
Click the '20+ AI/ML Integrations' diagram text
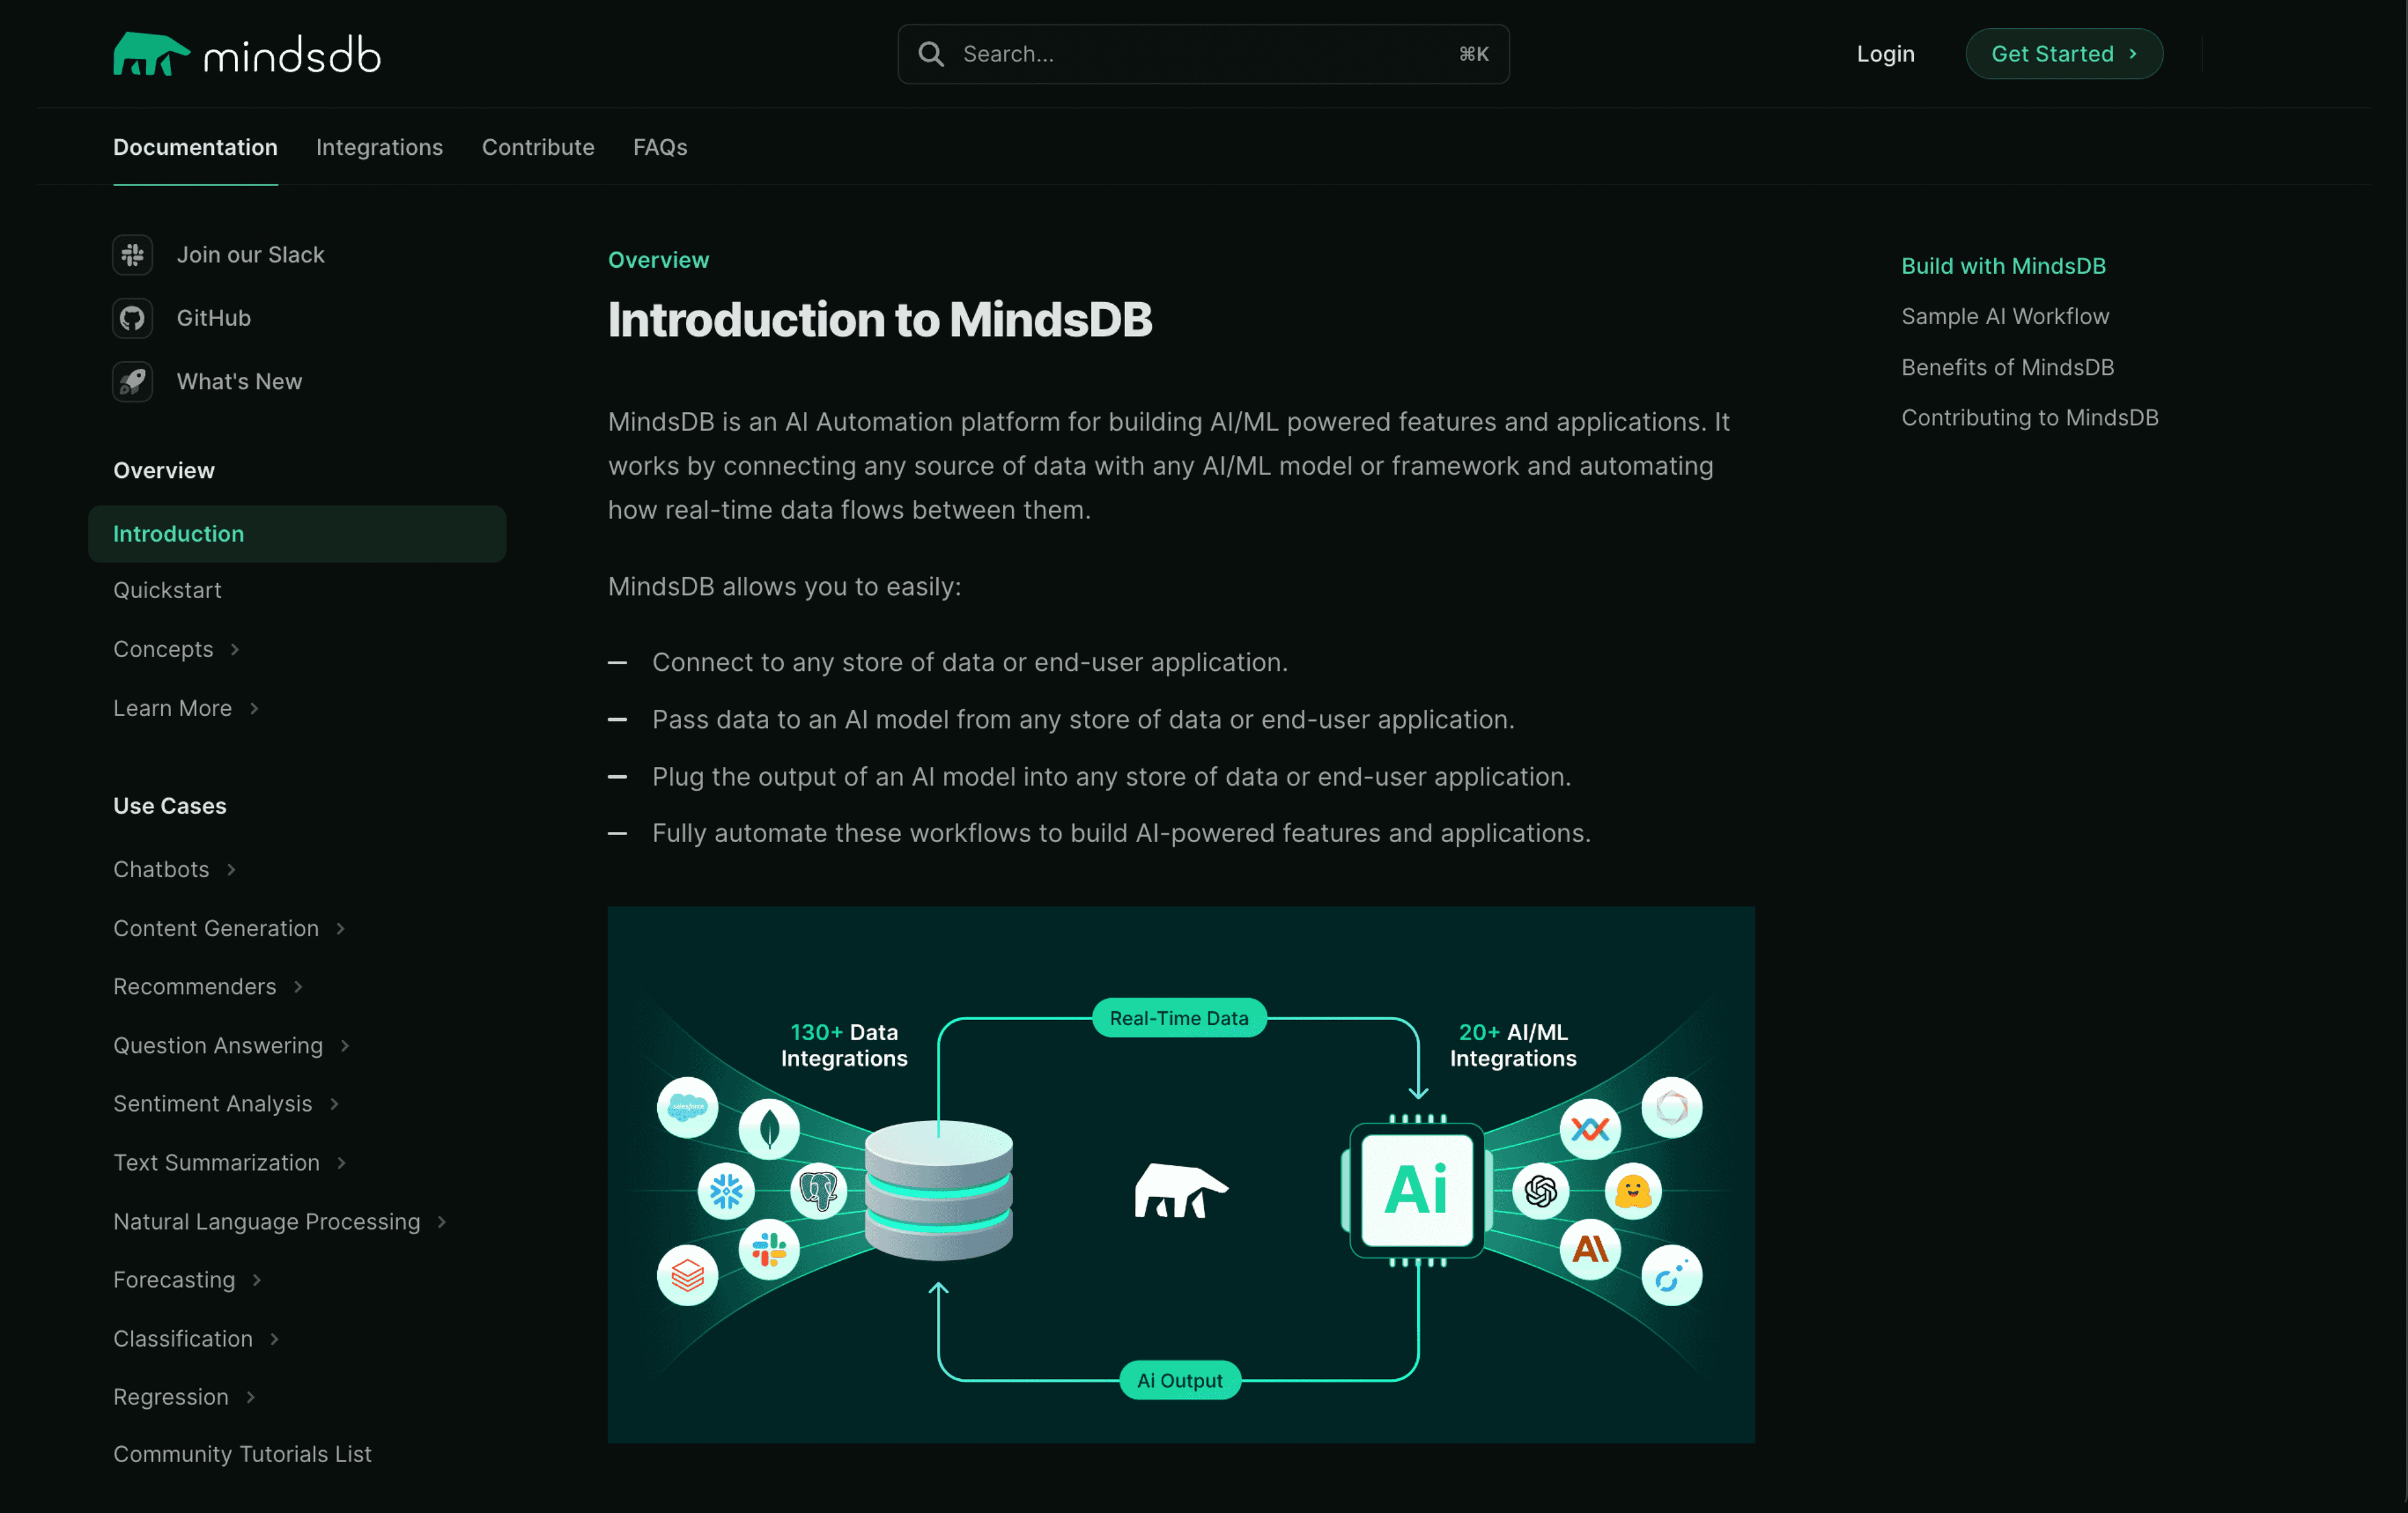(1513, 1045)
